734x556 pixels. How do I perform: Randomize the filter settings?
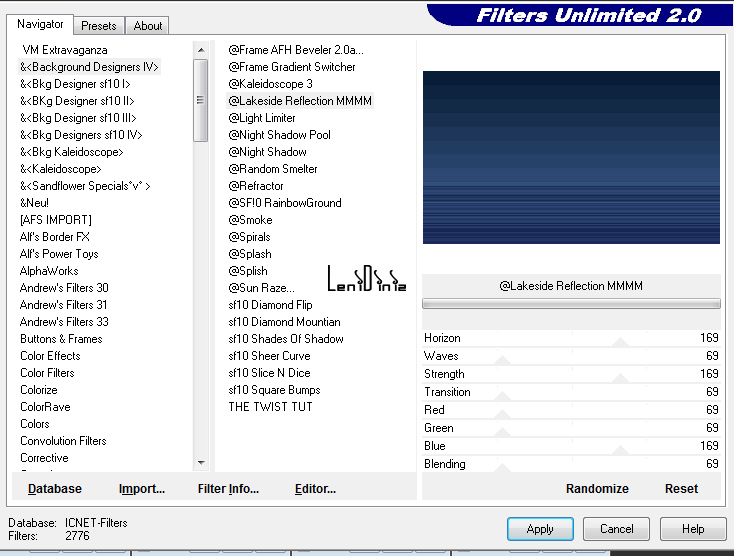click(x=597, y=489)
